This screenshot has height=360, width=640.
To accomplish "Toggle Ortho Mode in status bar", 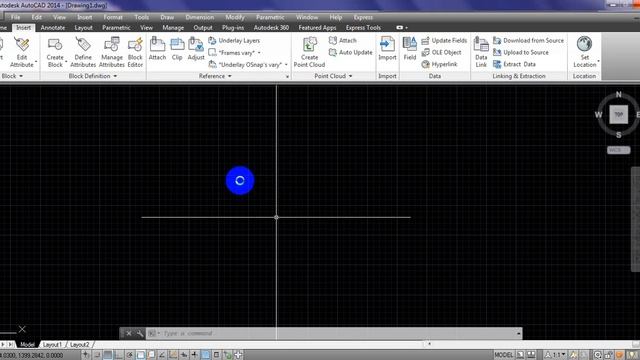I will pyautogui.click(x=118, y=355).
